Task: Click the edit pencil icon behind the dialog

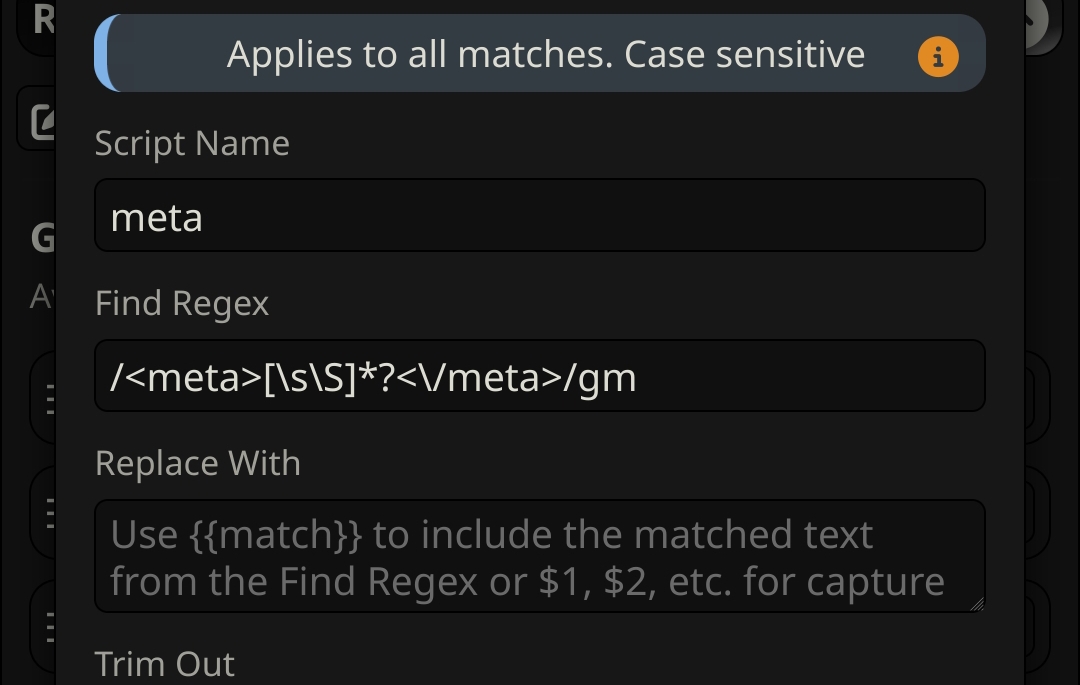Action: tap(43, 122)
